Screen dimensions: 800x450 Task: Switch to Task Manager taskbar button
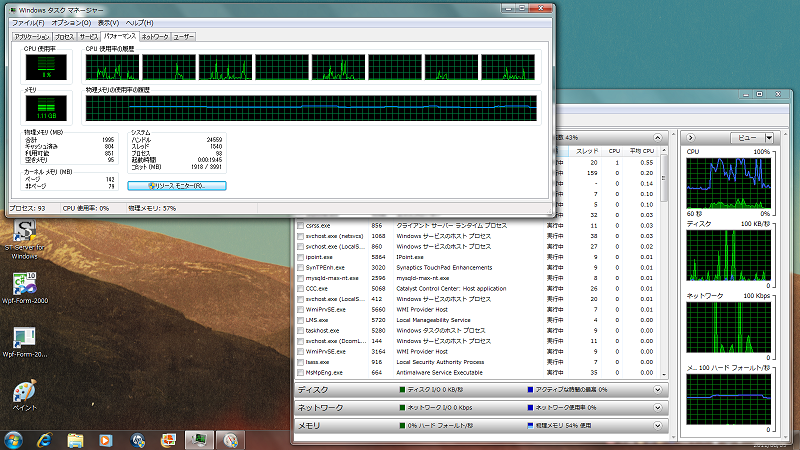pyautogui.click(x=199, y=440)
